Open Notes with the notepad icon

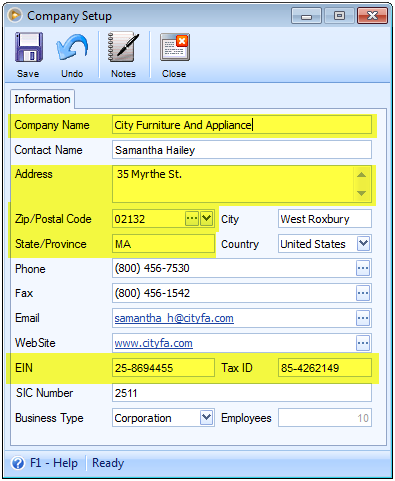click(123, 47)
